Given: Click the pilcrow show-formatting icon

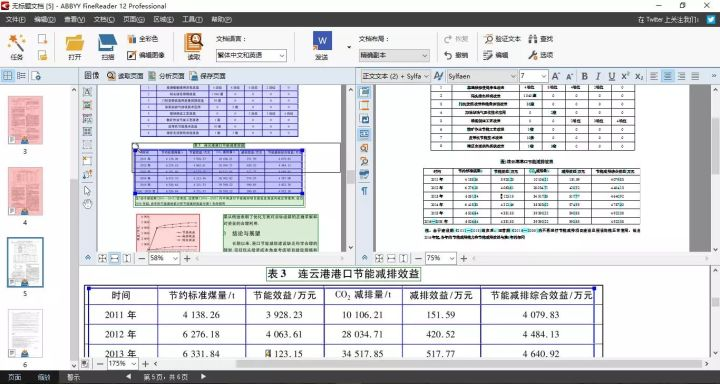Looking at the screenshot, I should coord(364,191).
